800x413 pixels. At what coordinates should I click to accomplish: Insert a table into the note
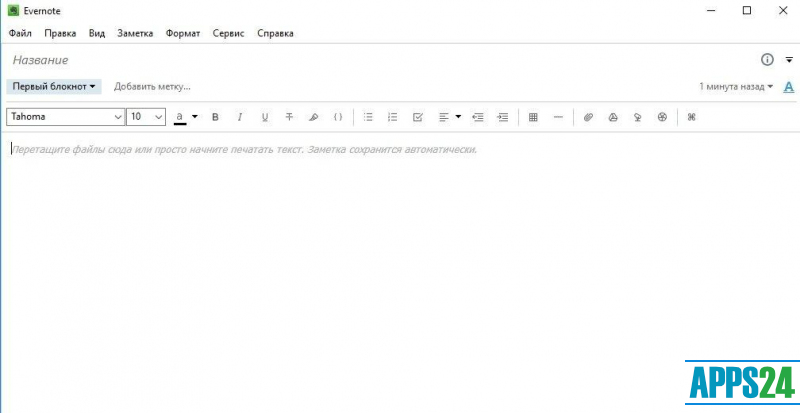(x=533, y=117)
